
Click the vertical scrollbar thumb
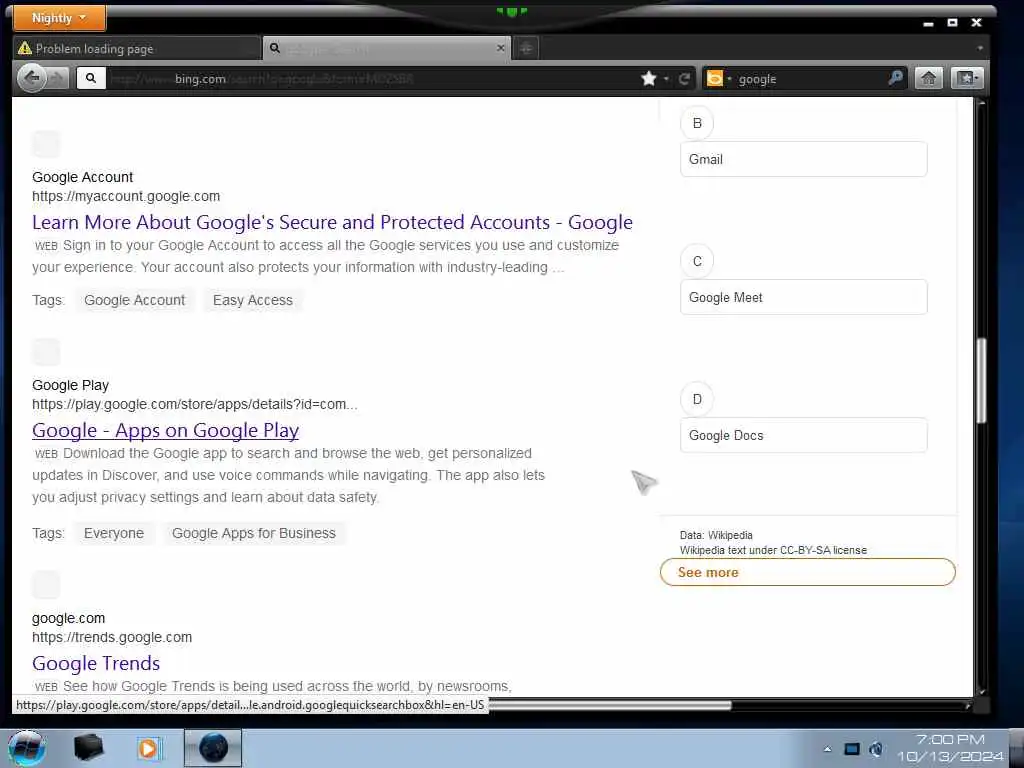pos(981,381)
